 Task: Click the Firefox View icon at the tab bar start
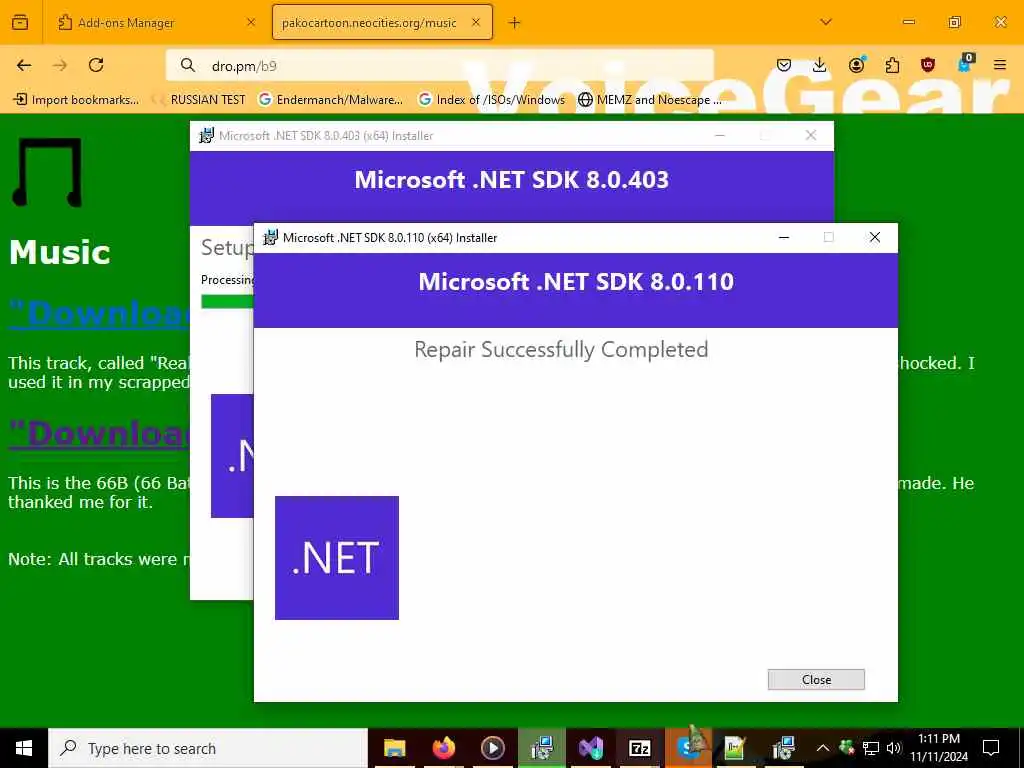(20, 22)
